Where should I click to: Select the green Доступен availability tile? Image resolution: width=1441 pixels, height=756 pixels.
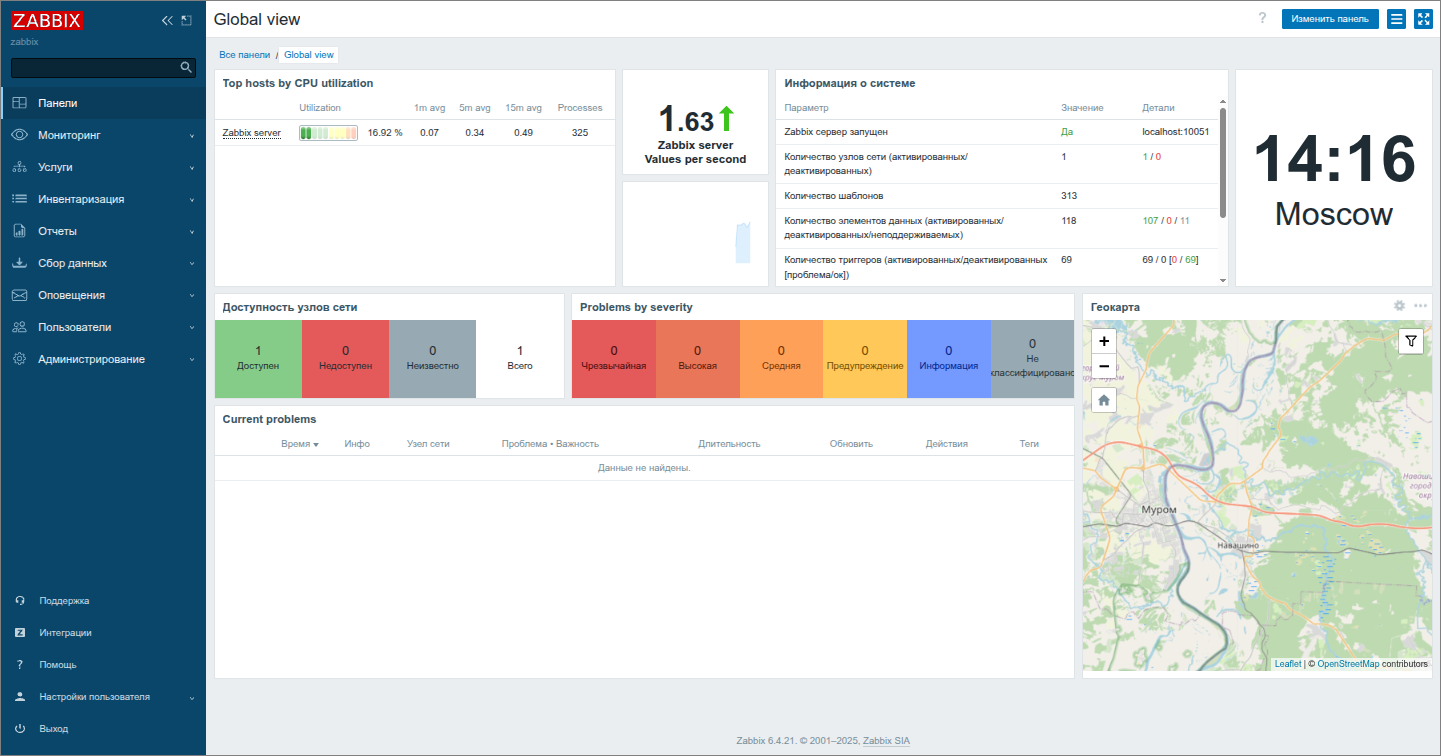pyautogui.click(x=258, y=359)
